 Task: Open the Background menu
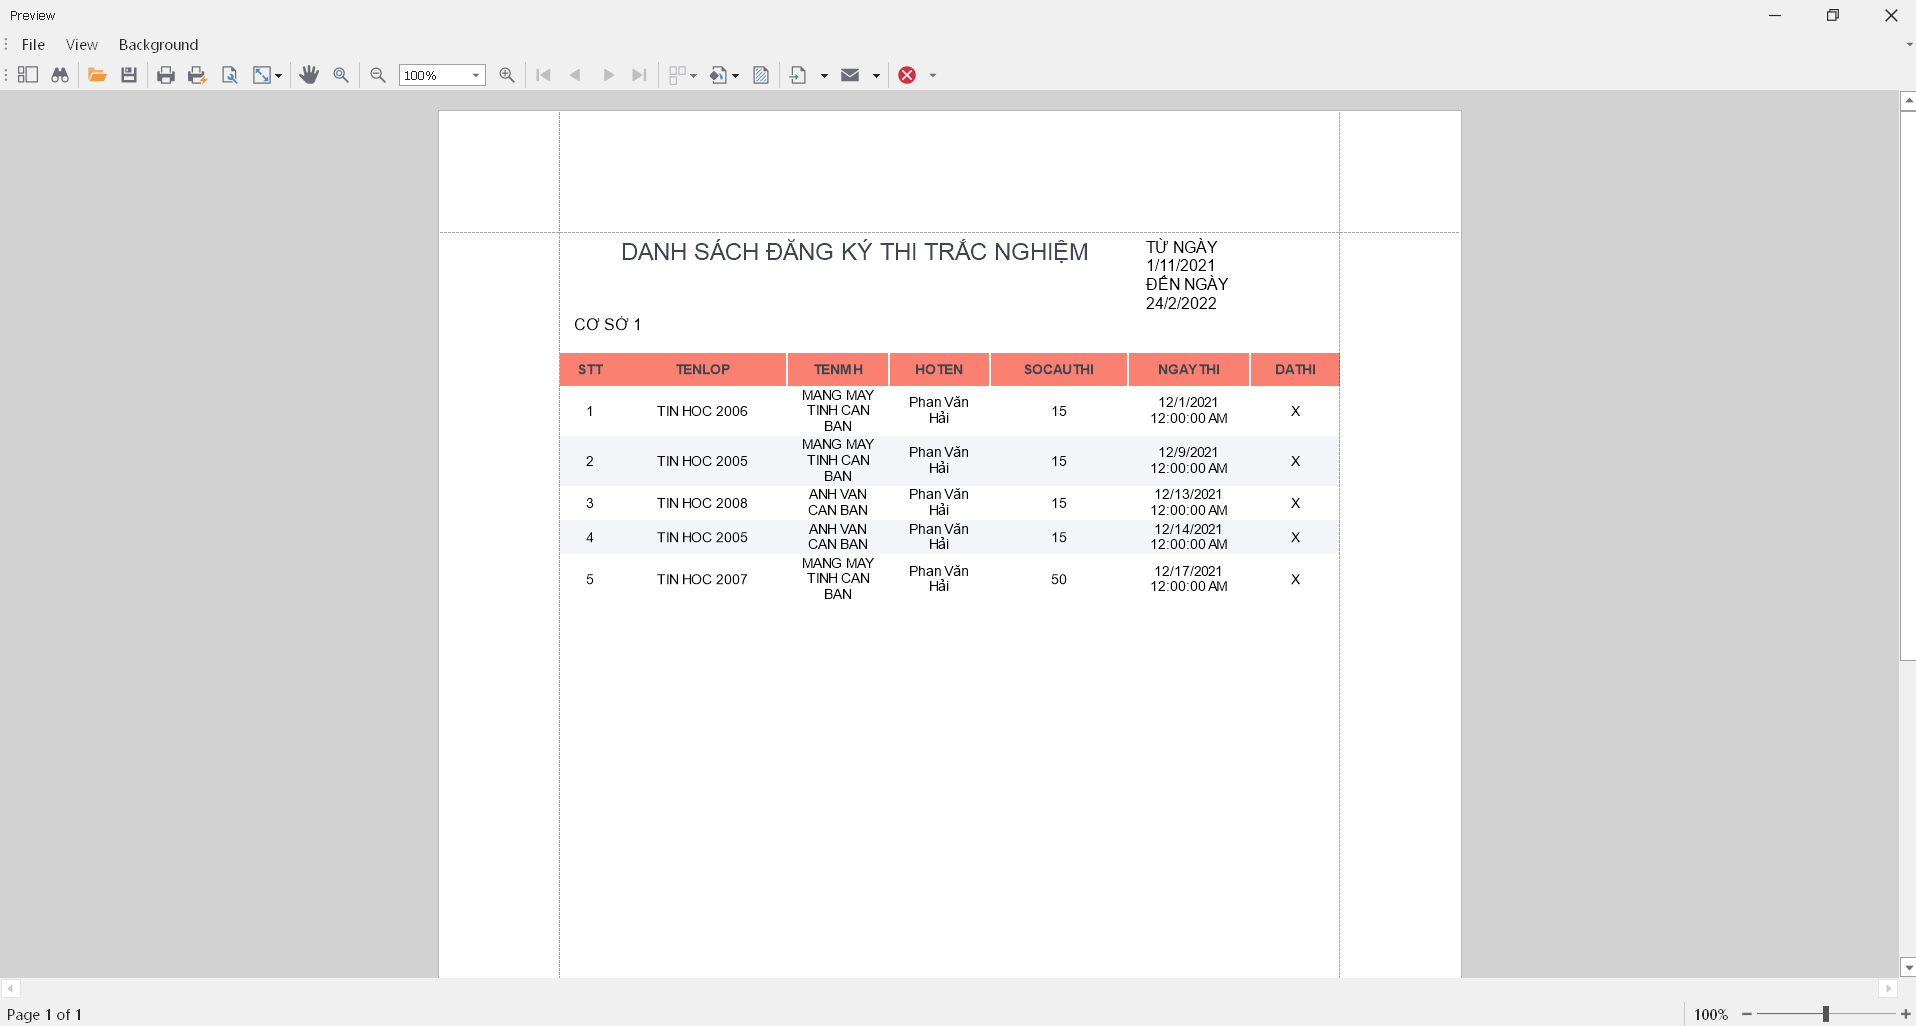coord(157,44)
